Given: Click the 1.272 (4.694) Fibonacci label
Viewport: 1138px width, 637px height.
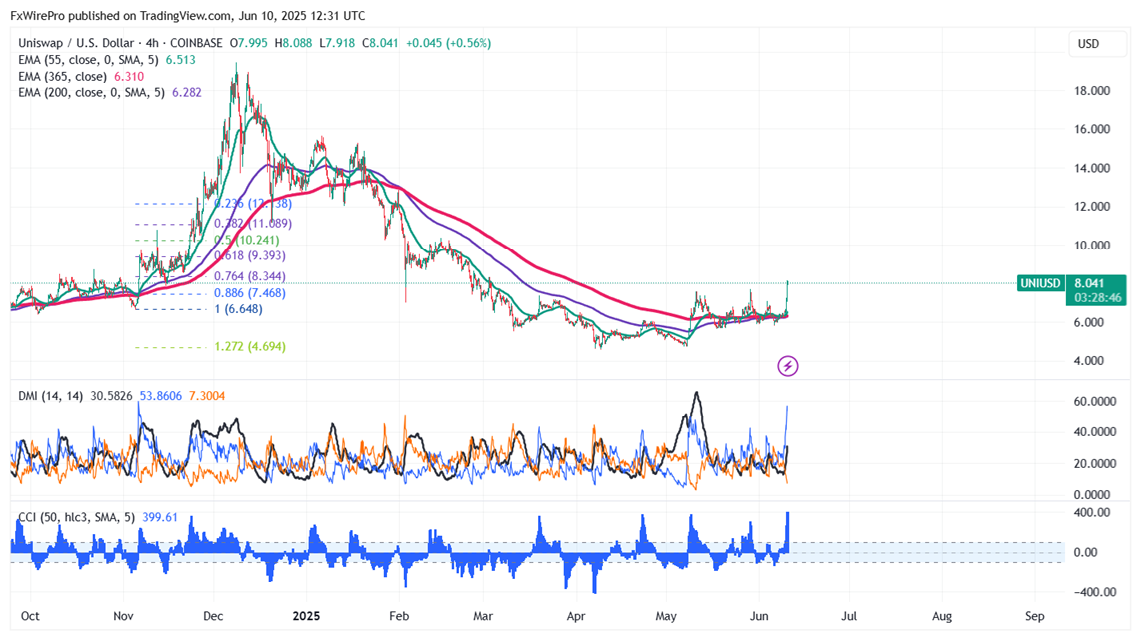Looking at the screenshot, I should pos(250,347).
